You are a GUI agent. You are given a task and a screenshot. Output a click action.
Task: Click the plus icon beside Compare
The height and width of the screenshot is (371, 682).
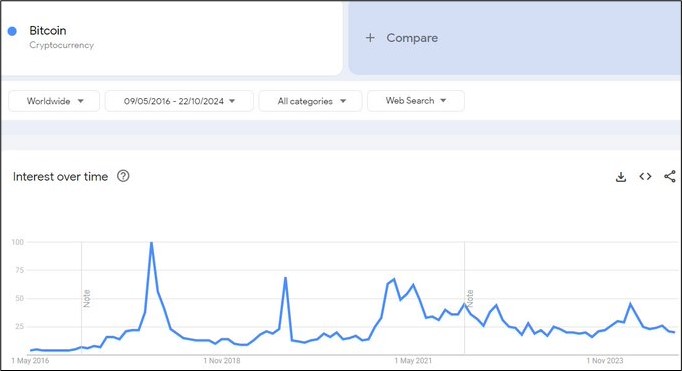[370, 38]
